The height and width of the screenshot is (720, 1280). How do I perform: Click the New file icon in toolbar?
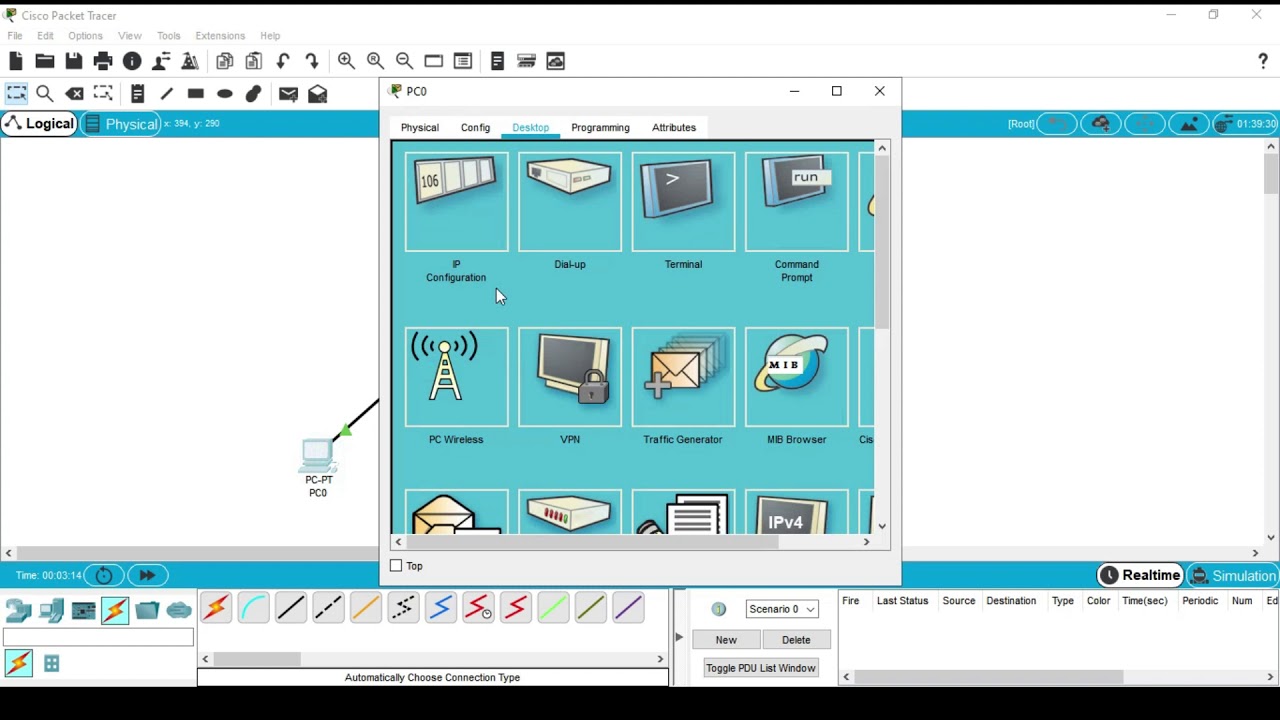pyautogui.click(x=16, y=62)
